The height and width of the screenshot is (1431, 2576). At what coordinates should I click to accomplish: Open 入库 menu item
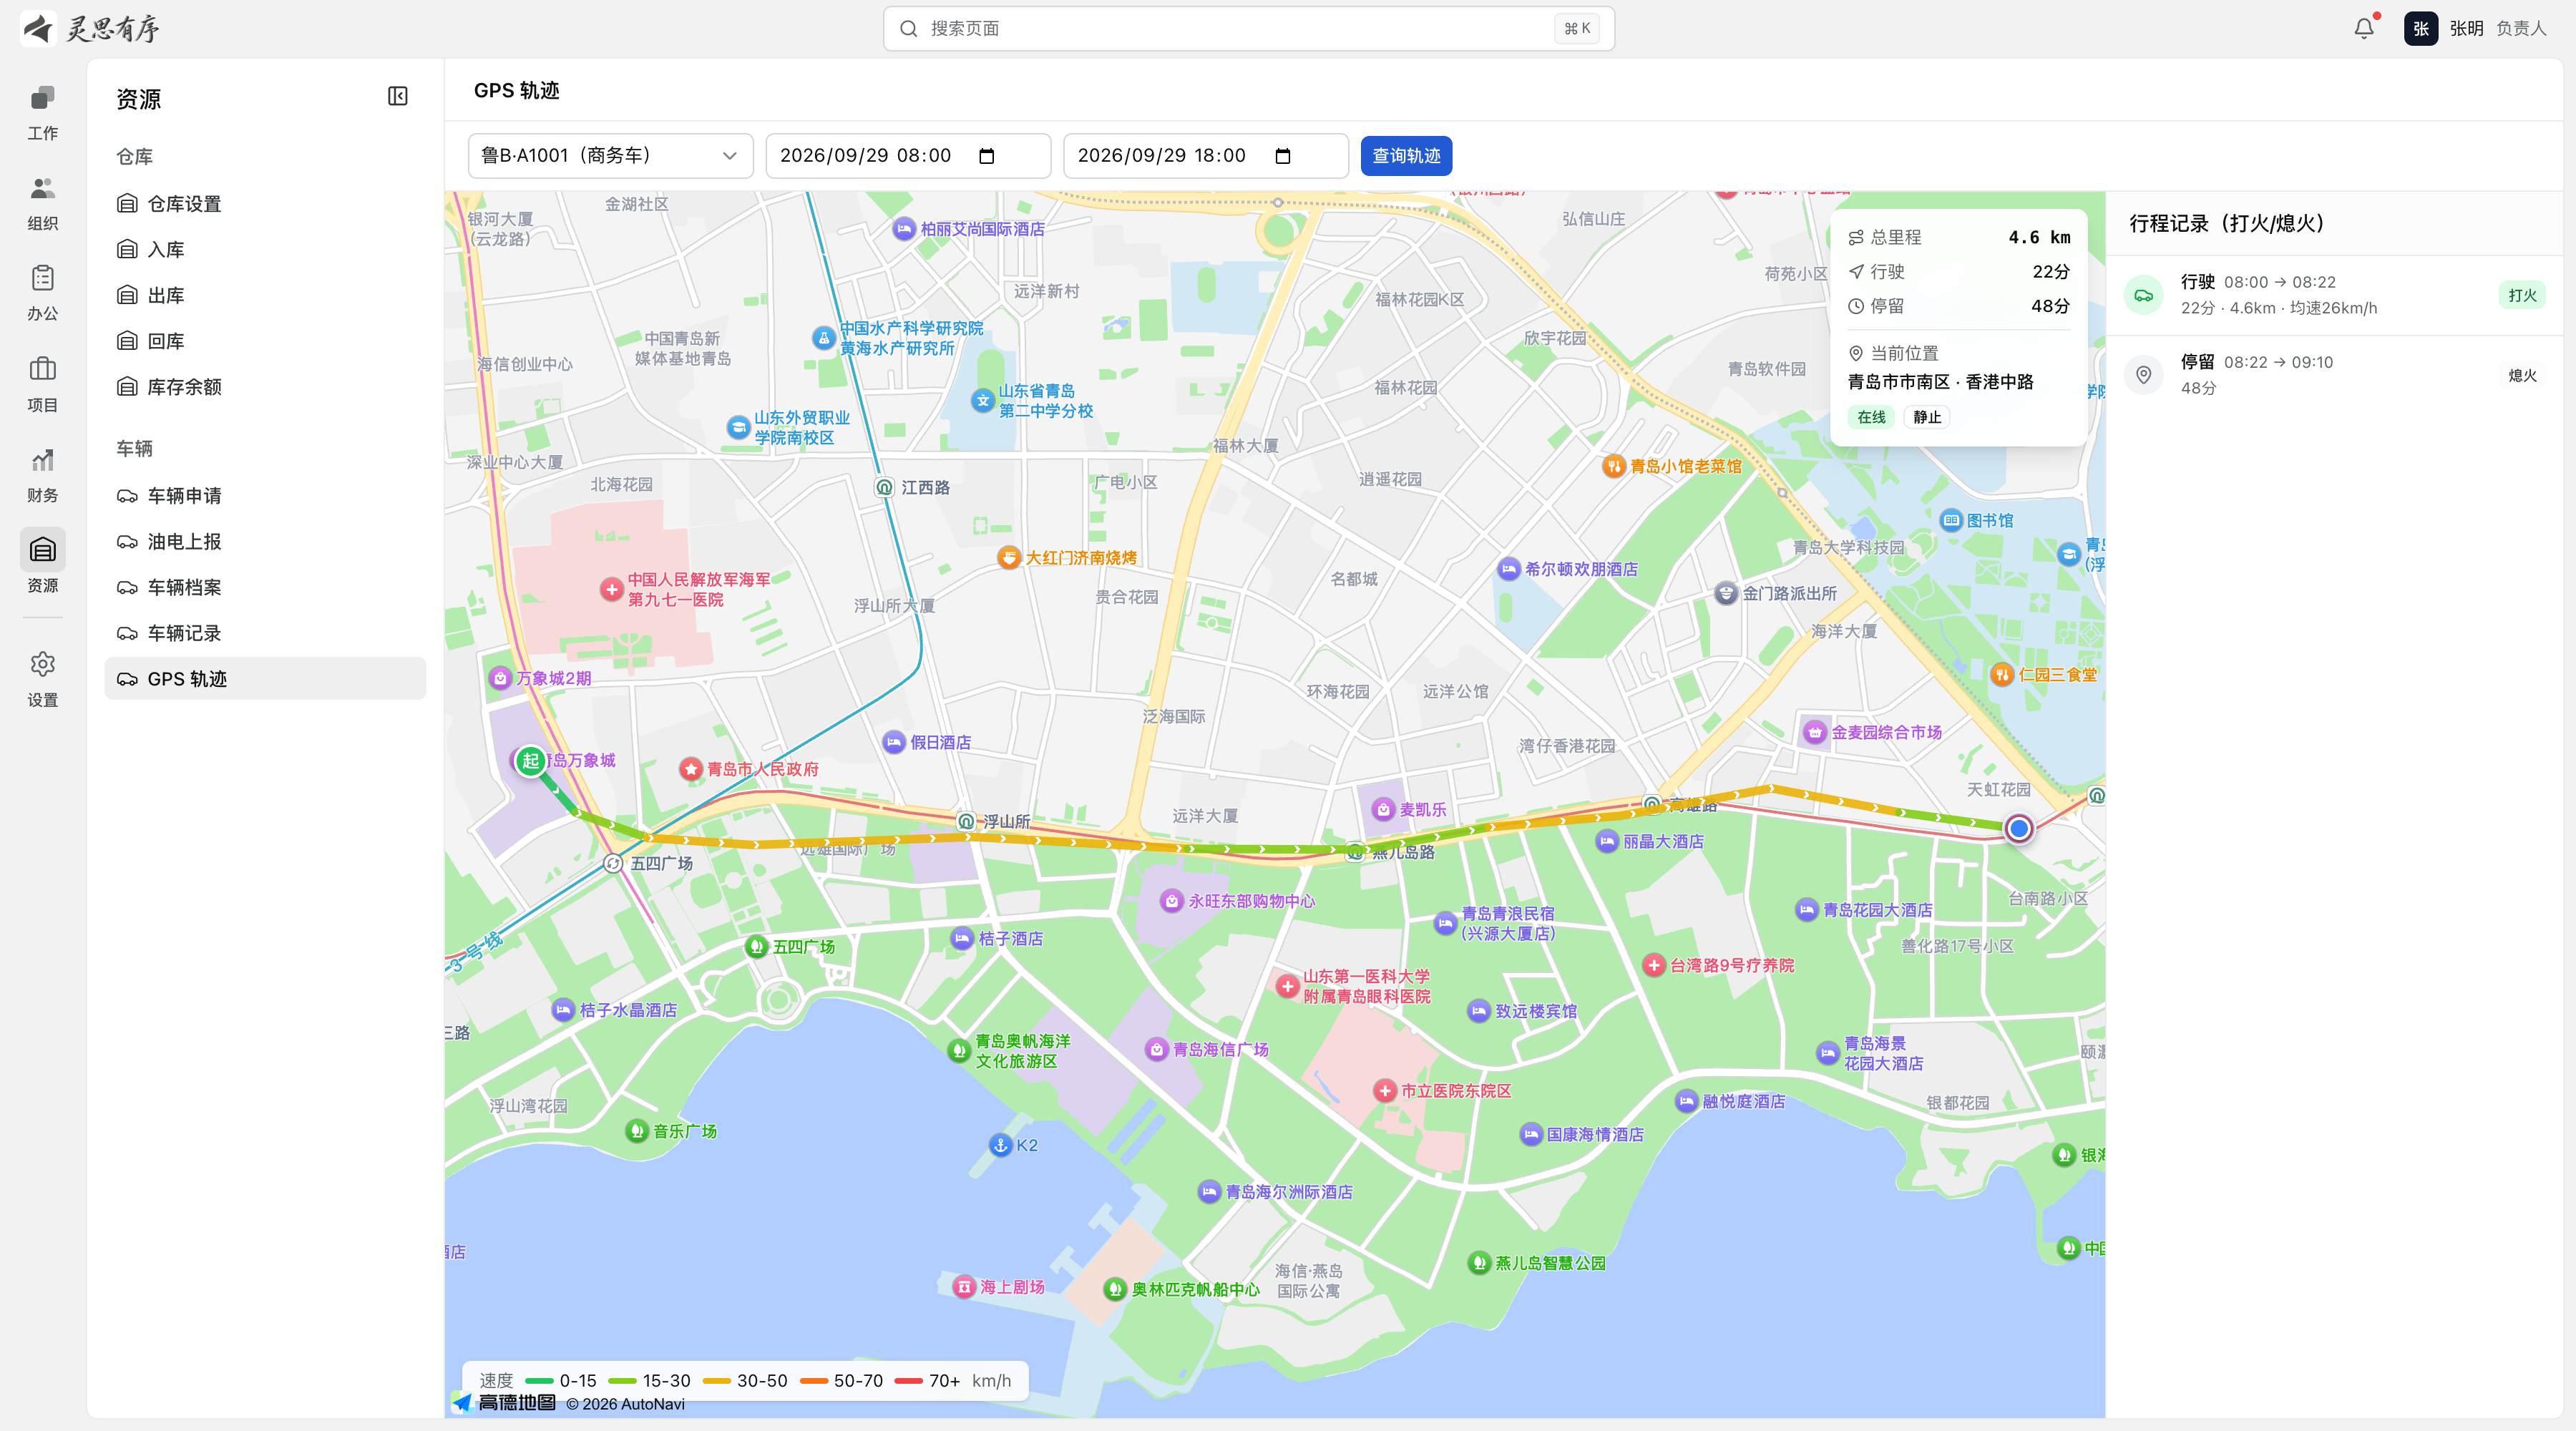pos(265,250)
